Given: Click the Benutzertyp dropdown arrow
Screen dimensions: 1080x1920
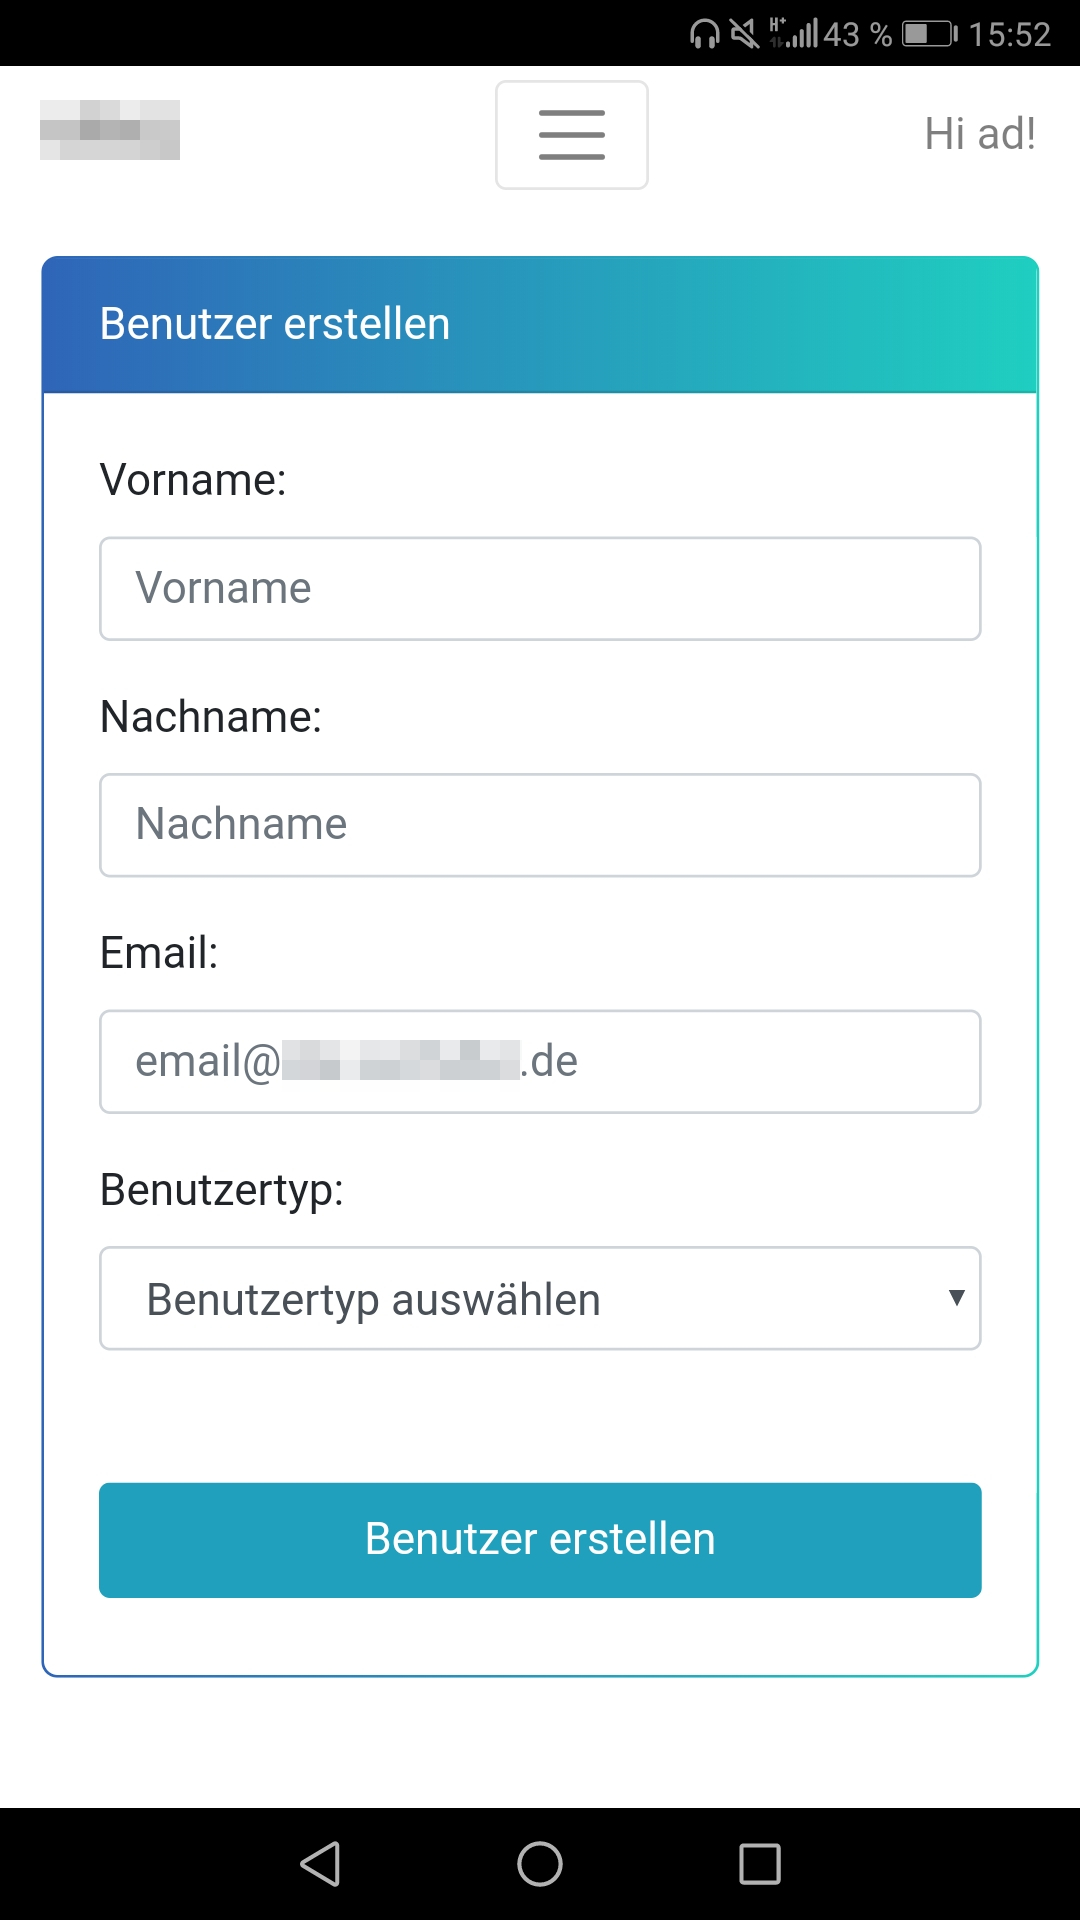Looking at the screenshot, I should (956, 1298).
